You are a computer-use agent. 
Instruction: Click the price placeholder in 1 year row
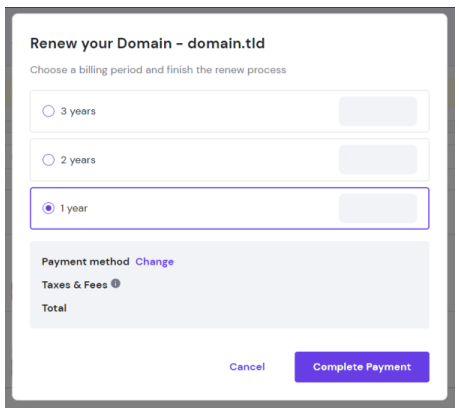[x=378, y=208]
